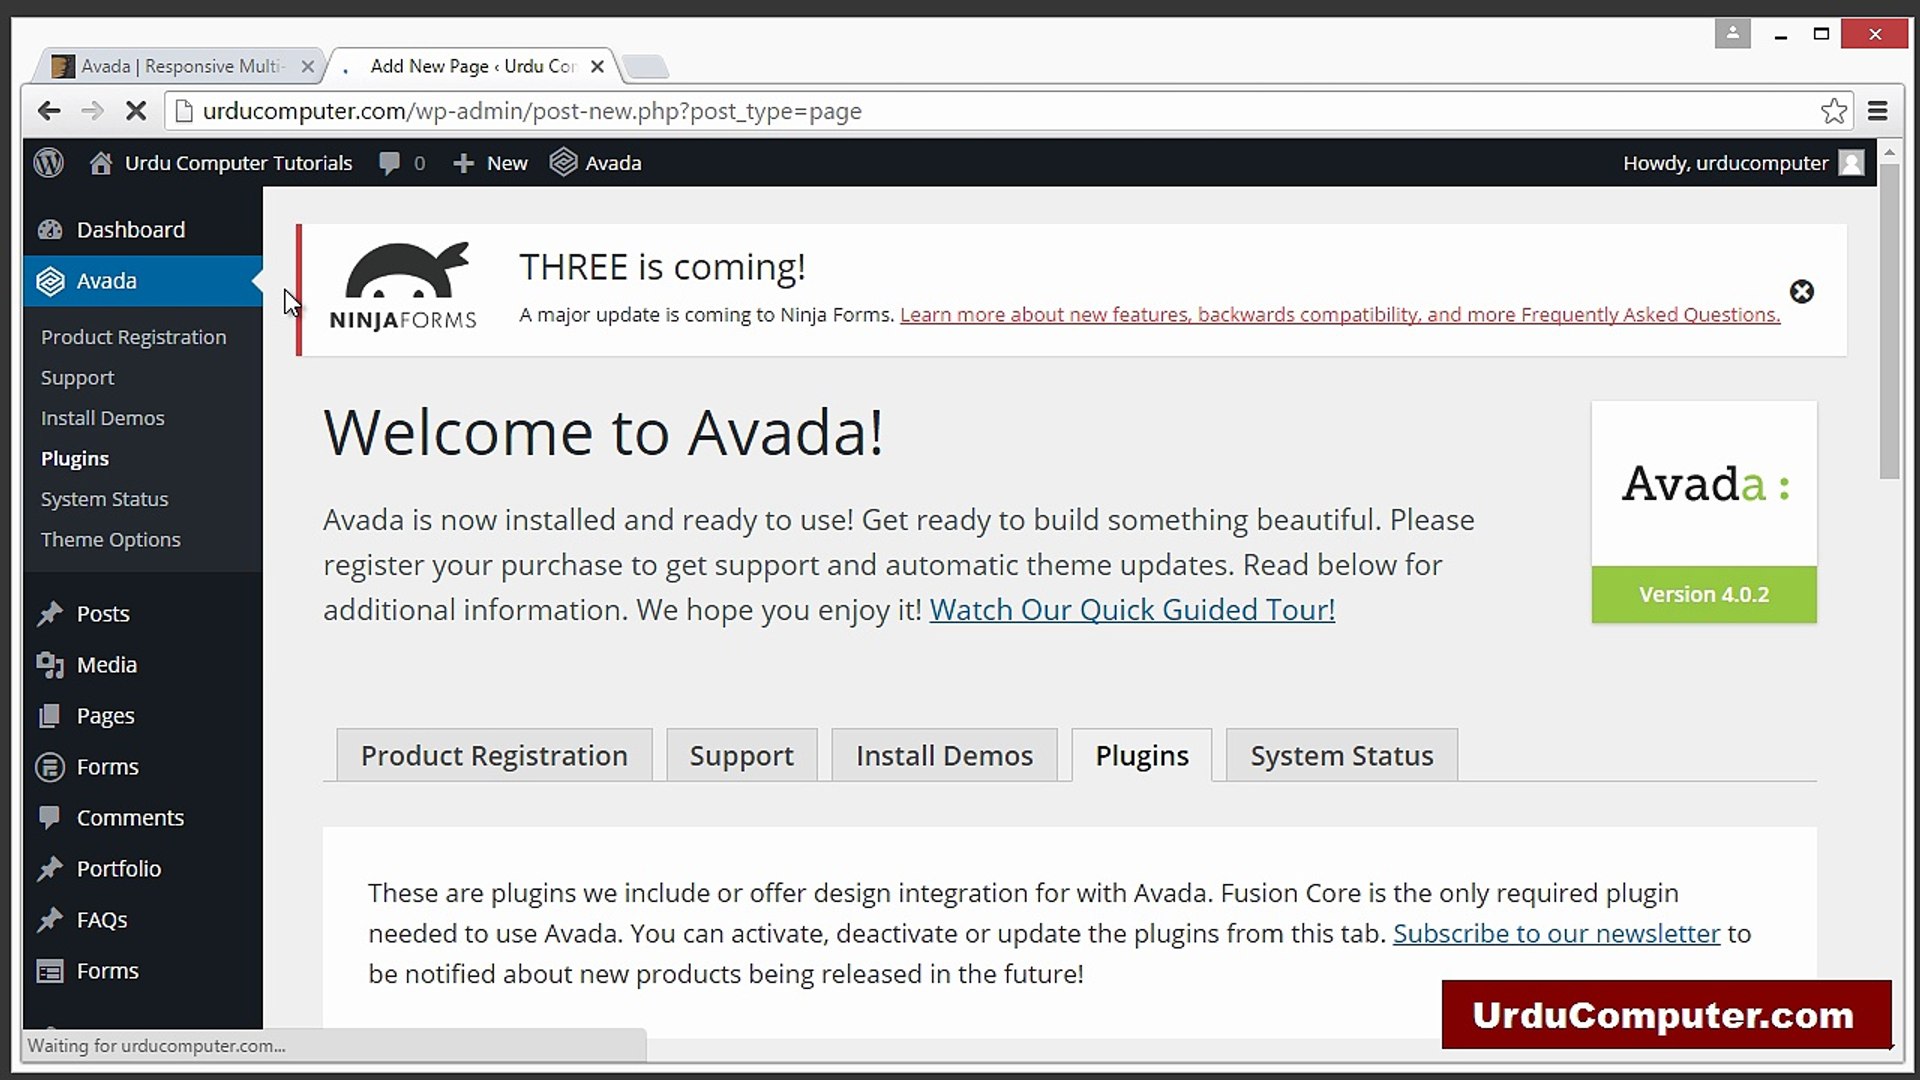Switch to the System Status tab
This screenshot has width=1920, height=1080.
(x=1340, y=755)
